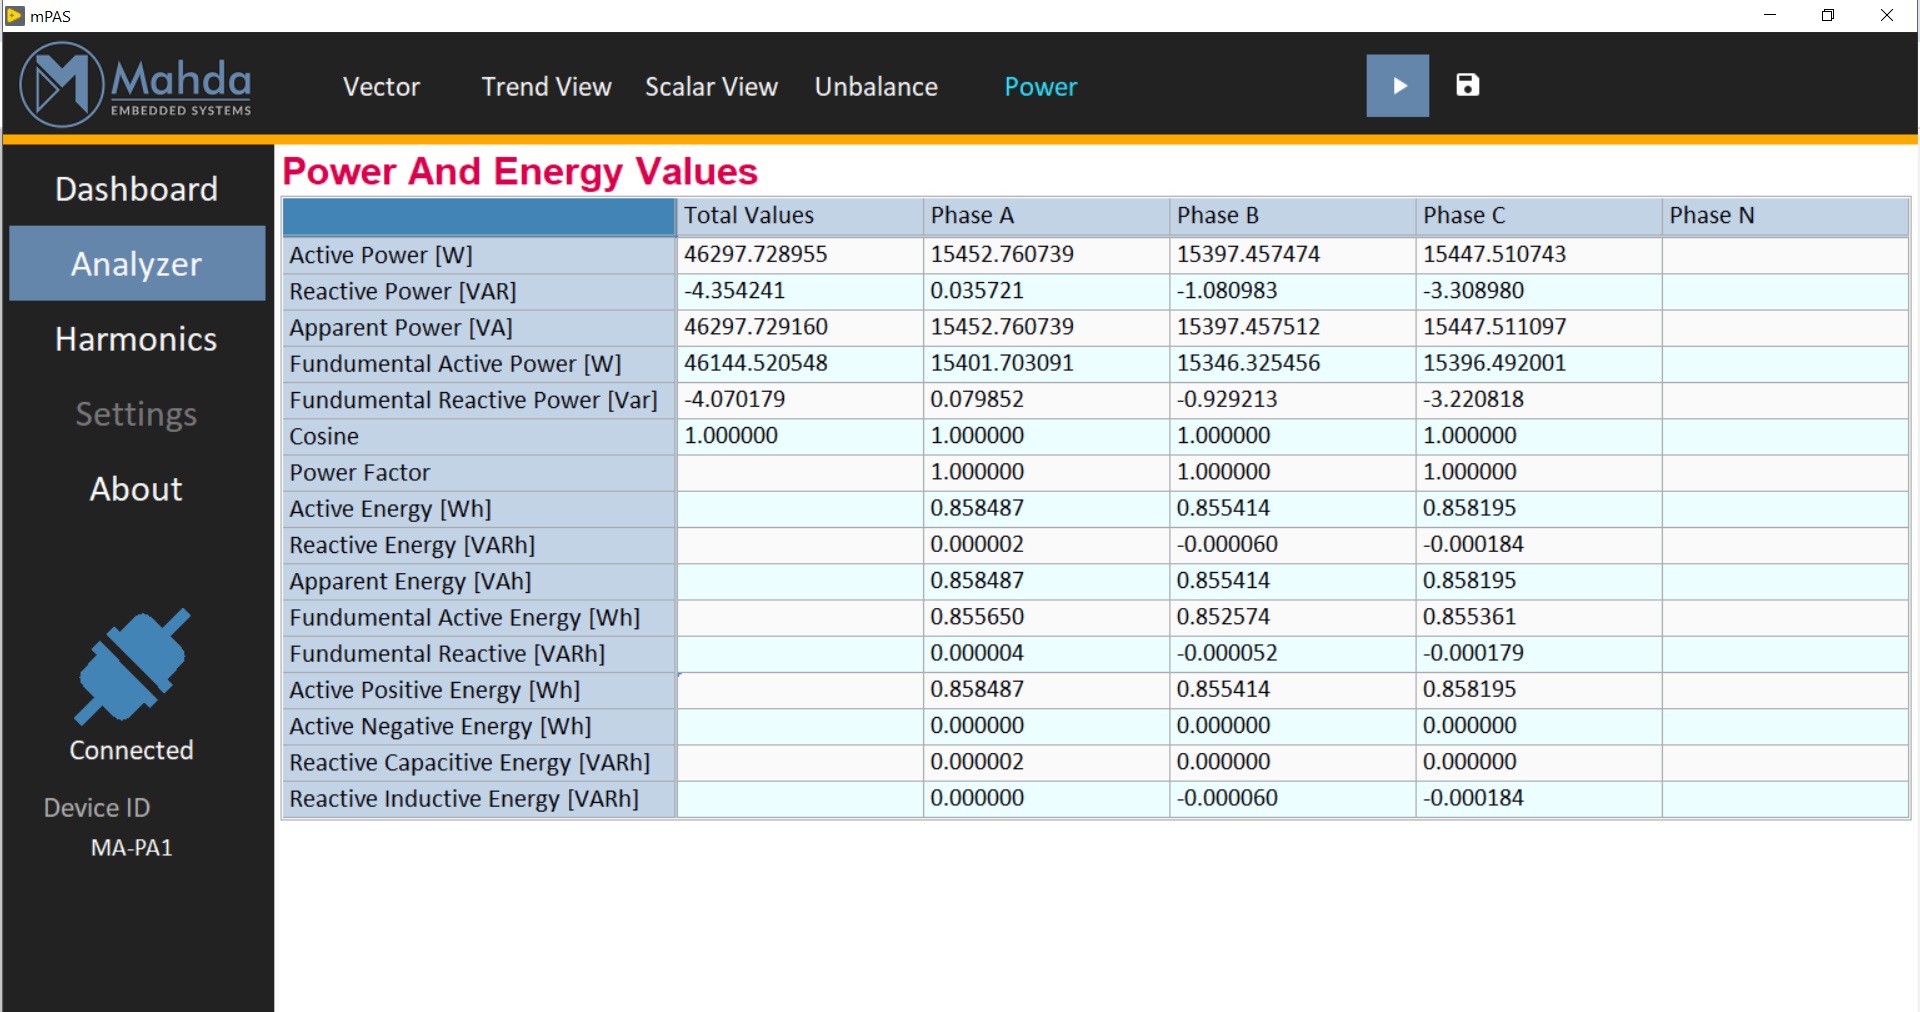The width and height of the screenshot is (1920, 1012).
Task: Click the MA-PA1 device ID
Action: pyautogui.click(x=131, y=848)
